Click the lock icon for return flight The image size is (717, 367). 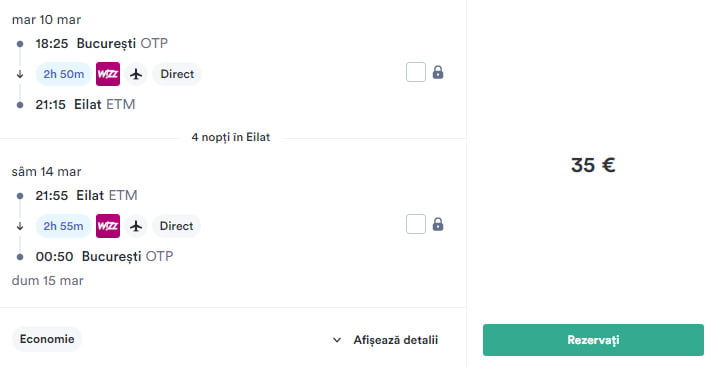[x=438, y=224]
